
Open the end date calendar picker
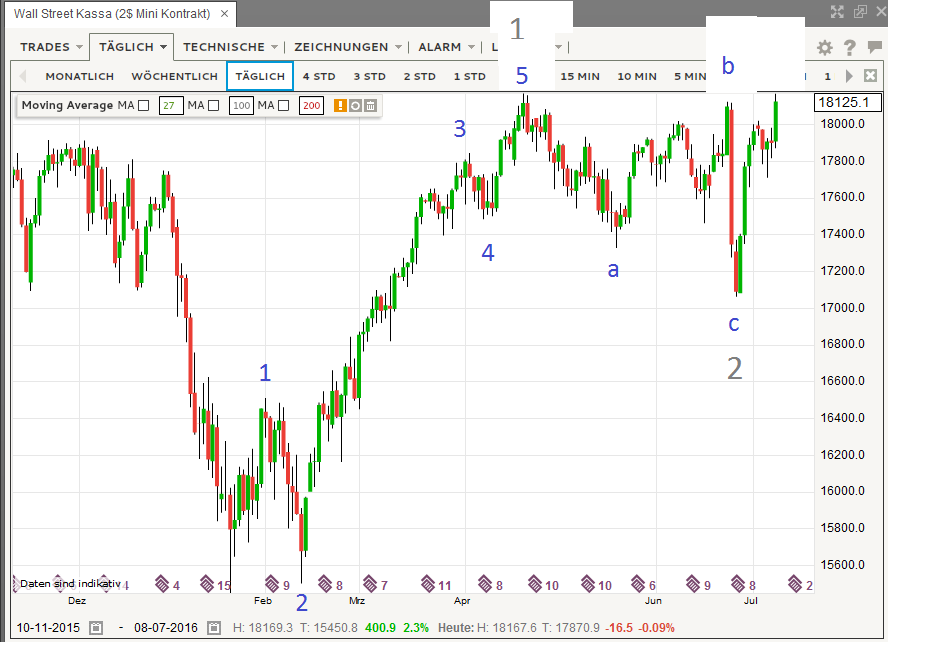214,628
